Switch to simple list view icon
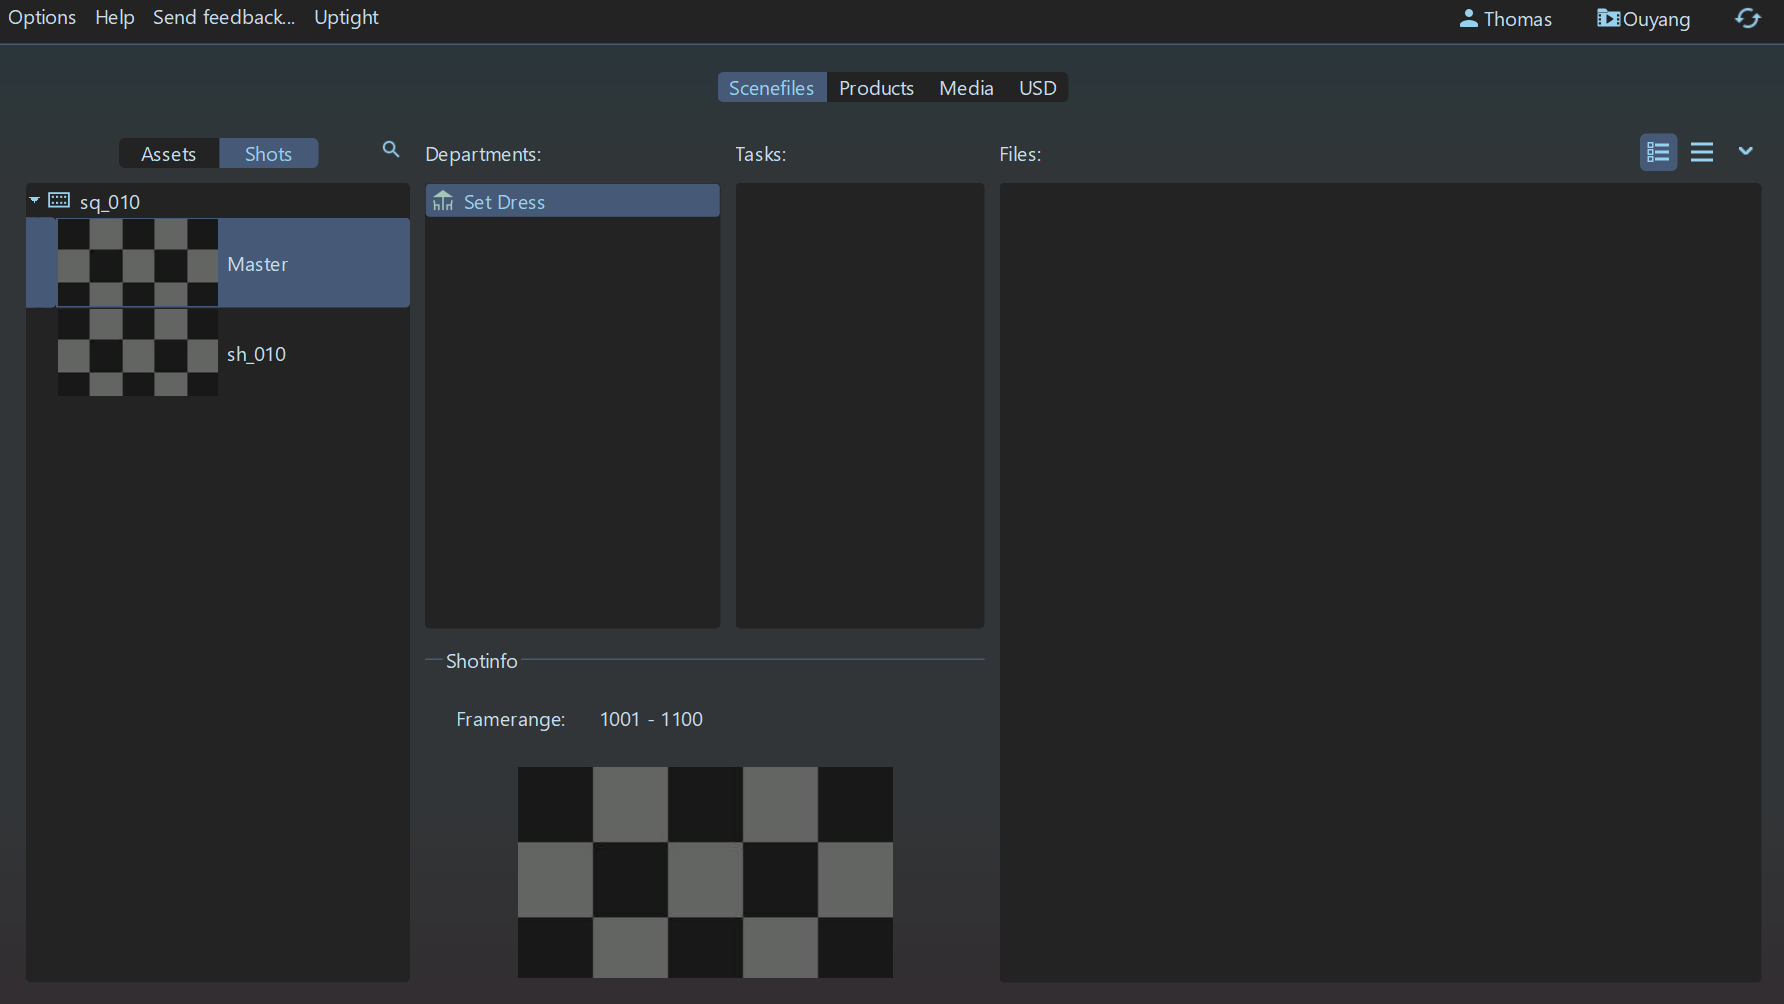 pyautogui.click(x=1702, y=153)
